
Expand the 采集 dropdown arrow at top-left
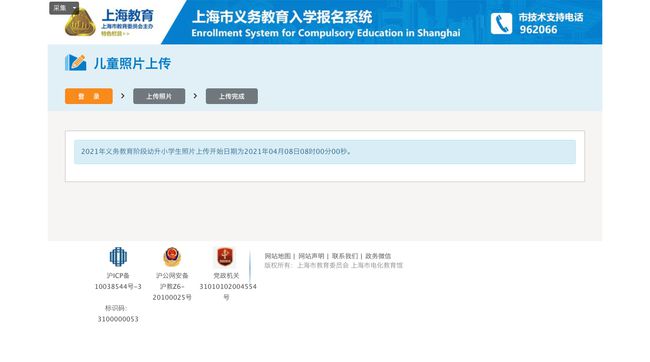pos(74,8)
